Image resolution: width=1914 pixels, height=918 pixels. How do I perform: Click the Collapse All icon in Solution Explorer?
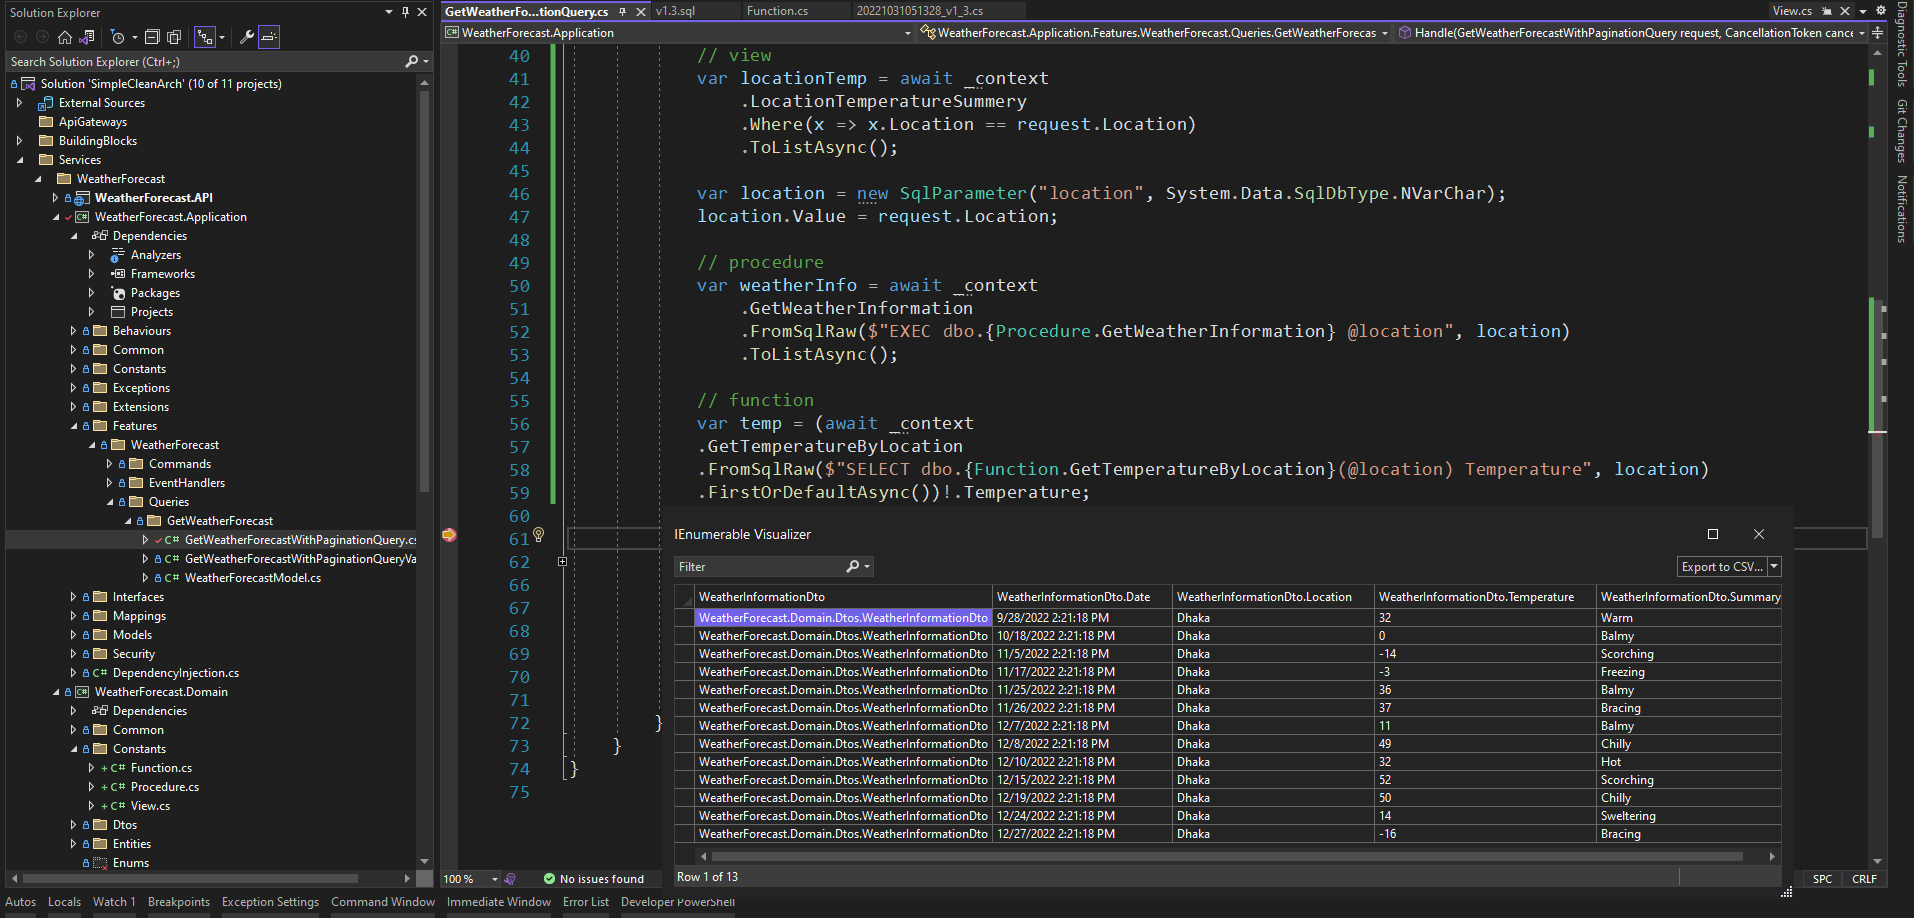click(x=152, y=37)
